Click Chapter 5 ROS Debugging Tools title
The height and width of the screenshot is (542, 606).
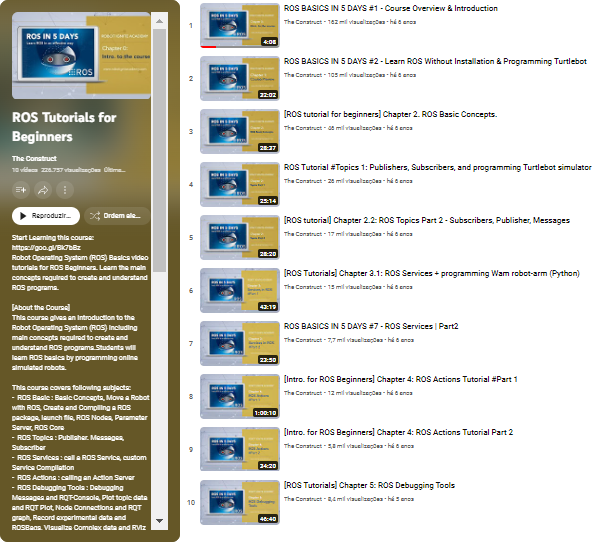(369, 485)
